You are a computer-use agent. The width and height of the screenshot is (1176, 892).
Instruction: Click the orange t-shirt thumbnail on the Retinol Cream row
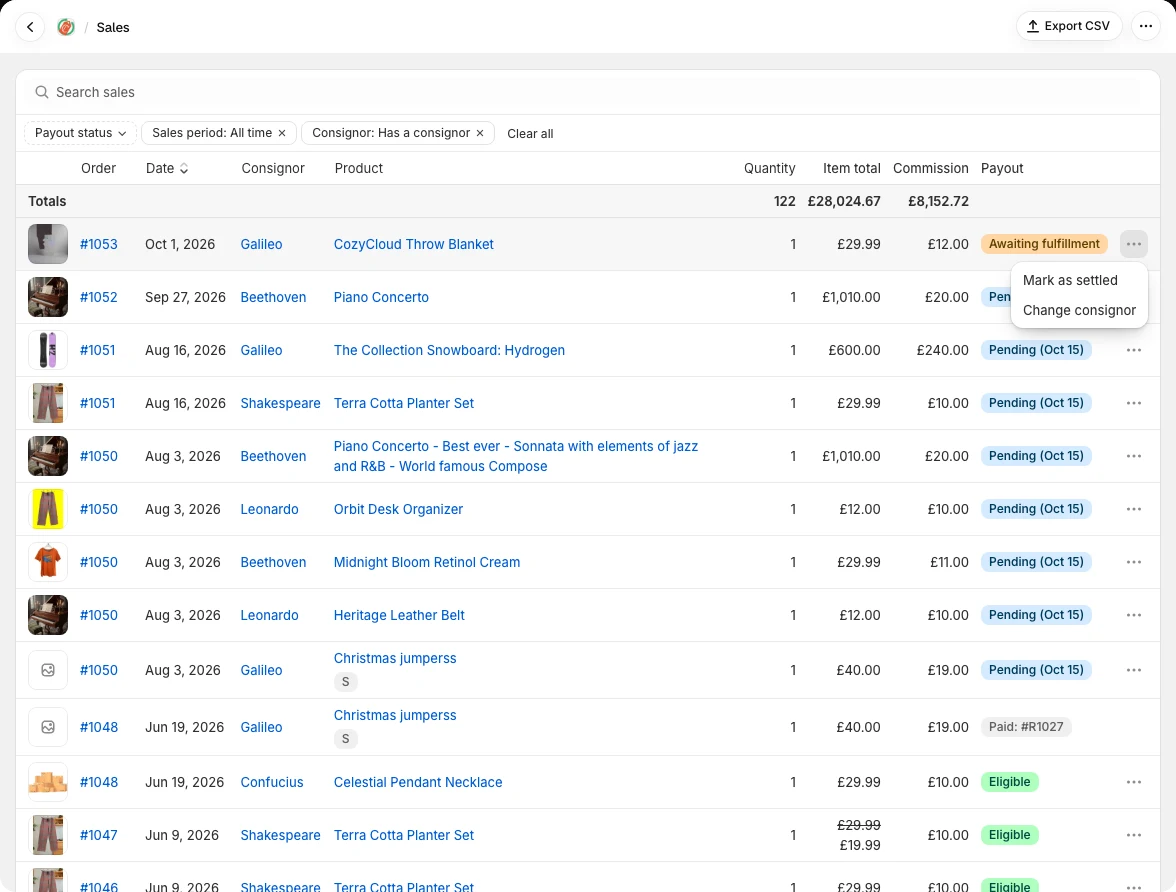(48, 562)
